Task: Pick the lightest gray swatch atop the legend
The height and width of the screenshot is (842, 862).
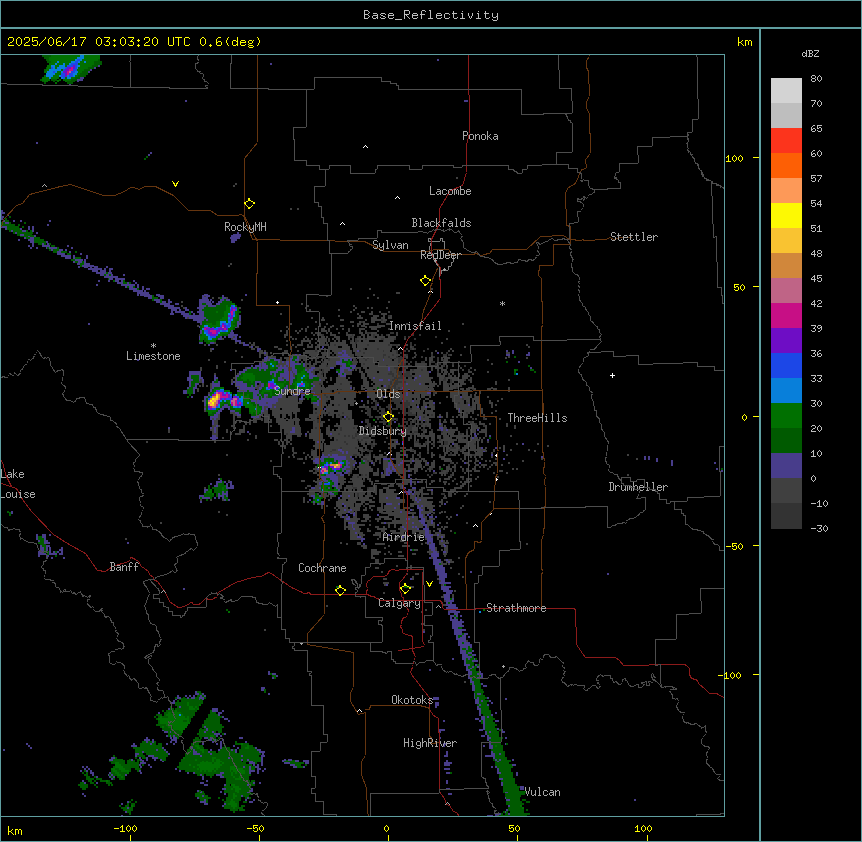Action: tap(786, 90)
